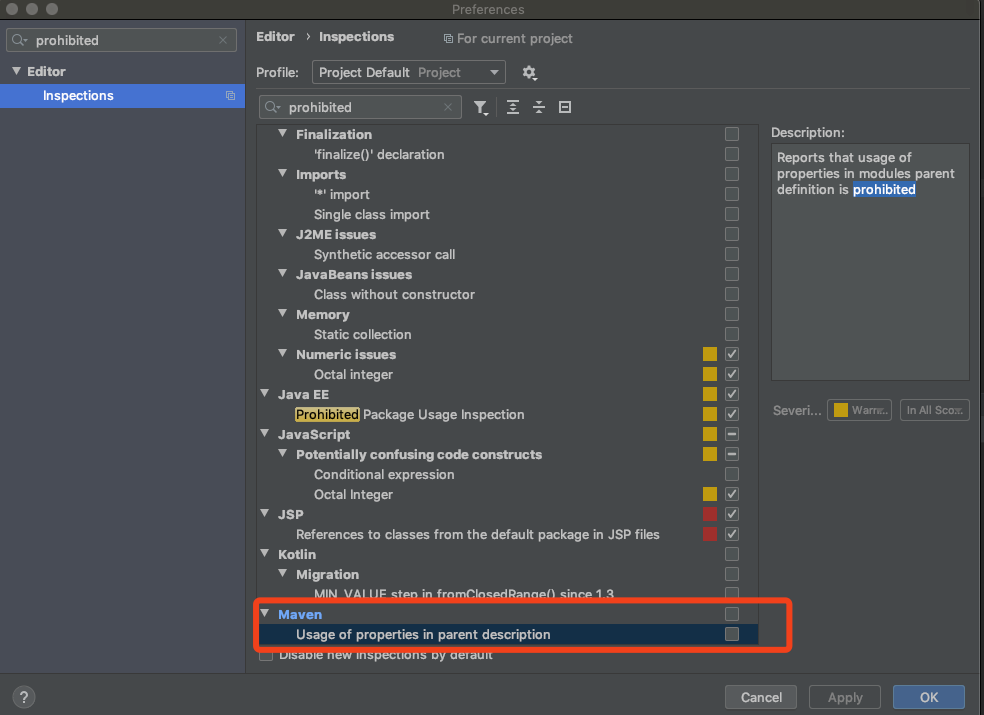Image resolution: width=984 pixels, height=715 pixels.
Task: Enable the Octal integer inspection checkbox
Action: click(731, 374)
